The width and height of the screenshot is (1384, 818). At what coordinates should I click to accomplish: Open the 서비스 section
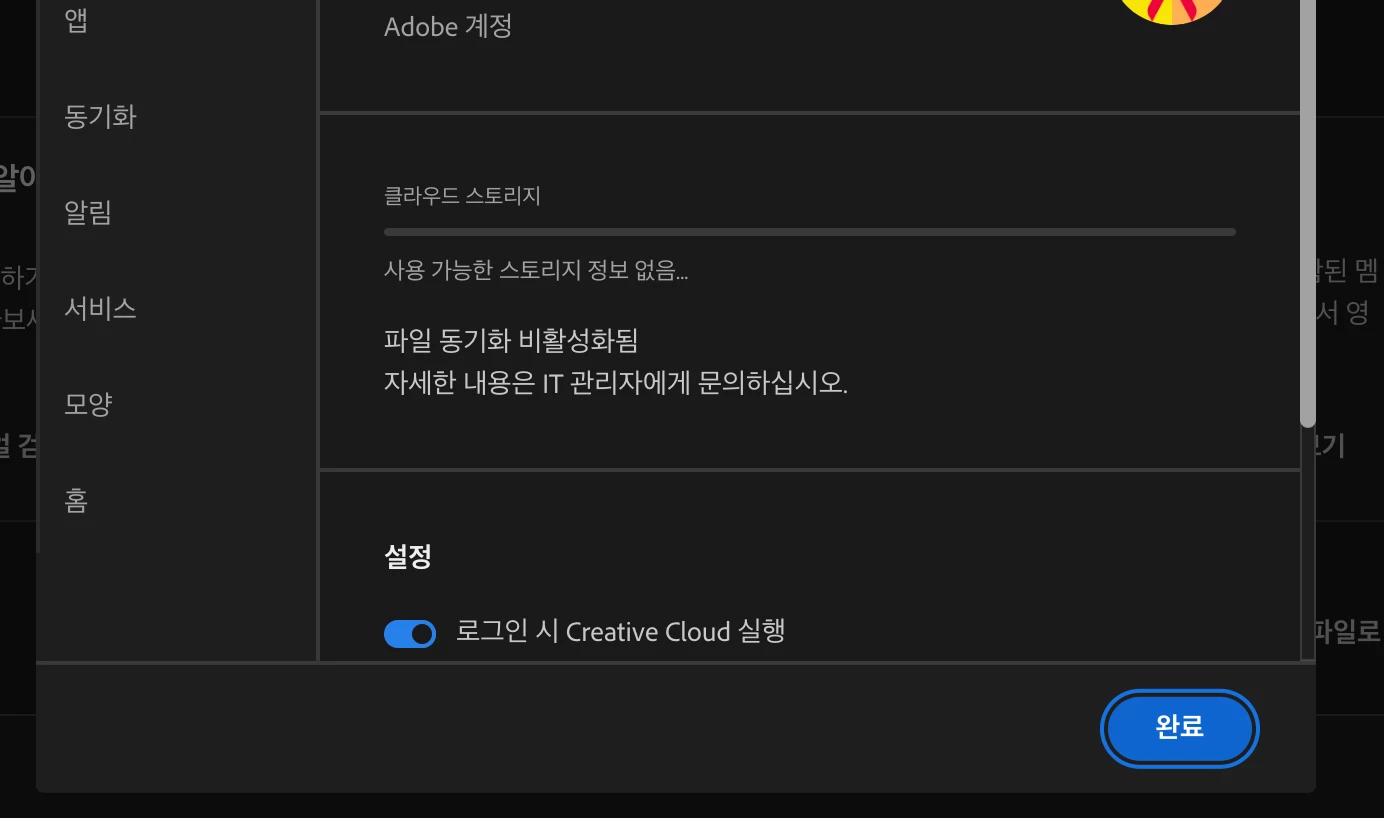[x=100, y=308]
